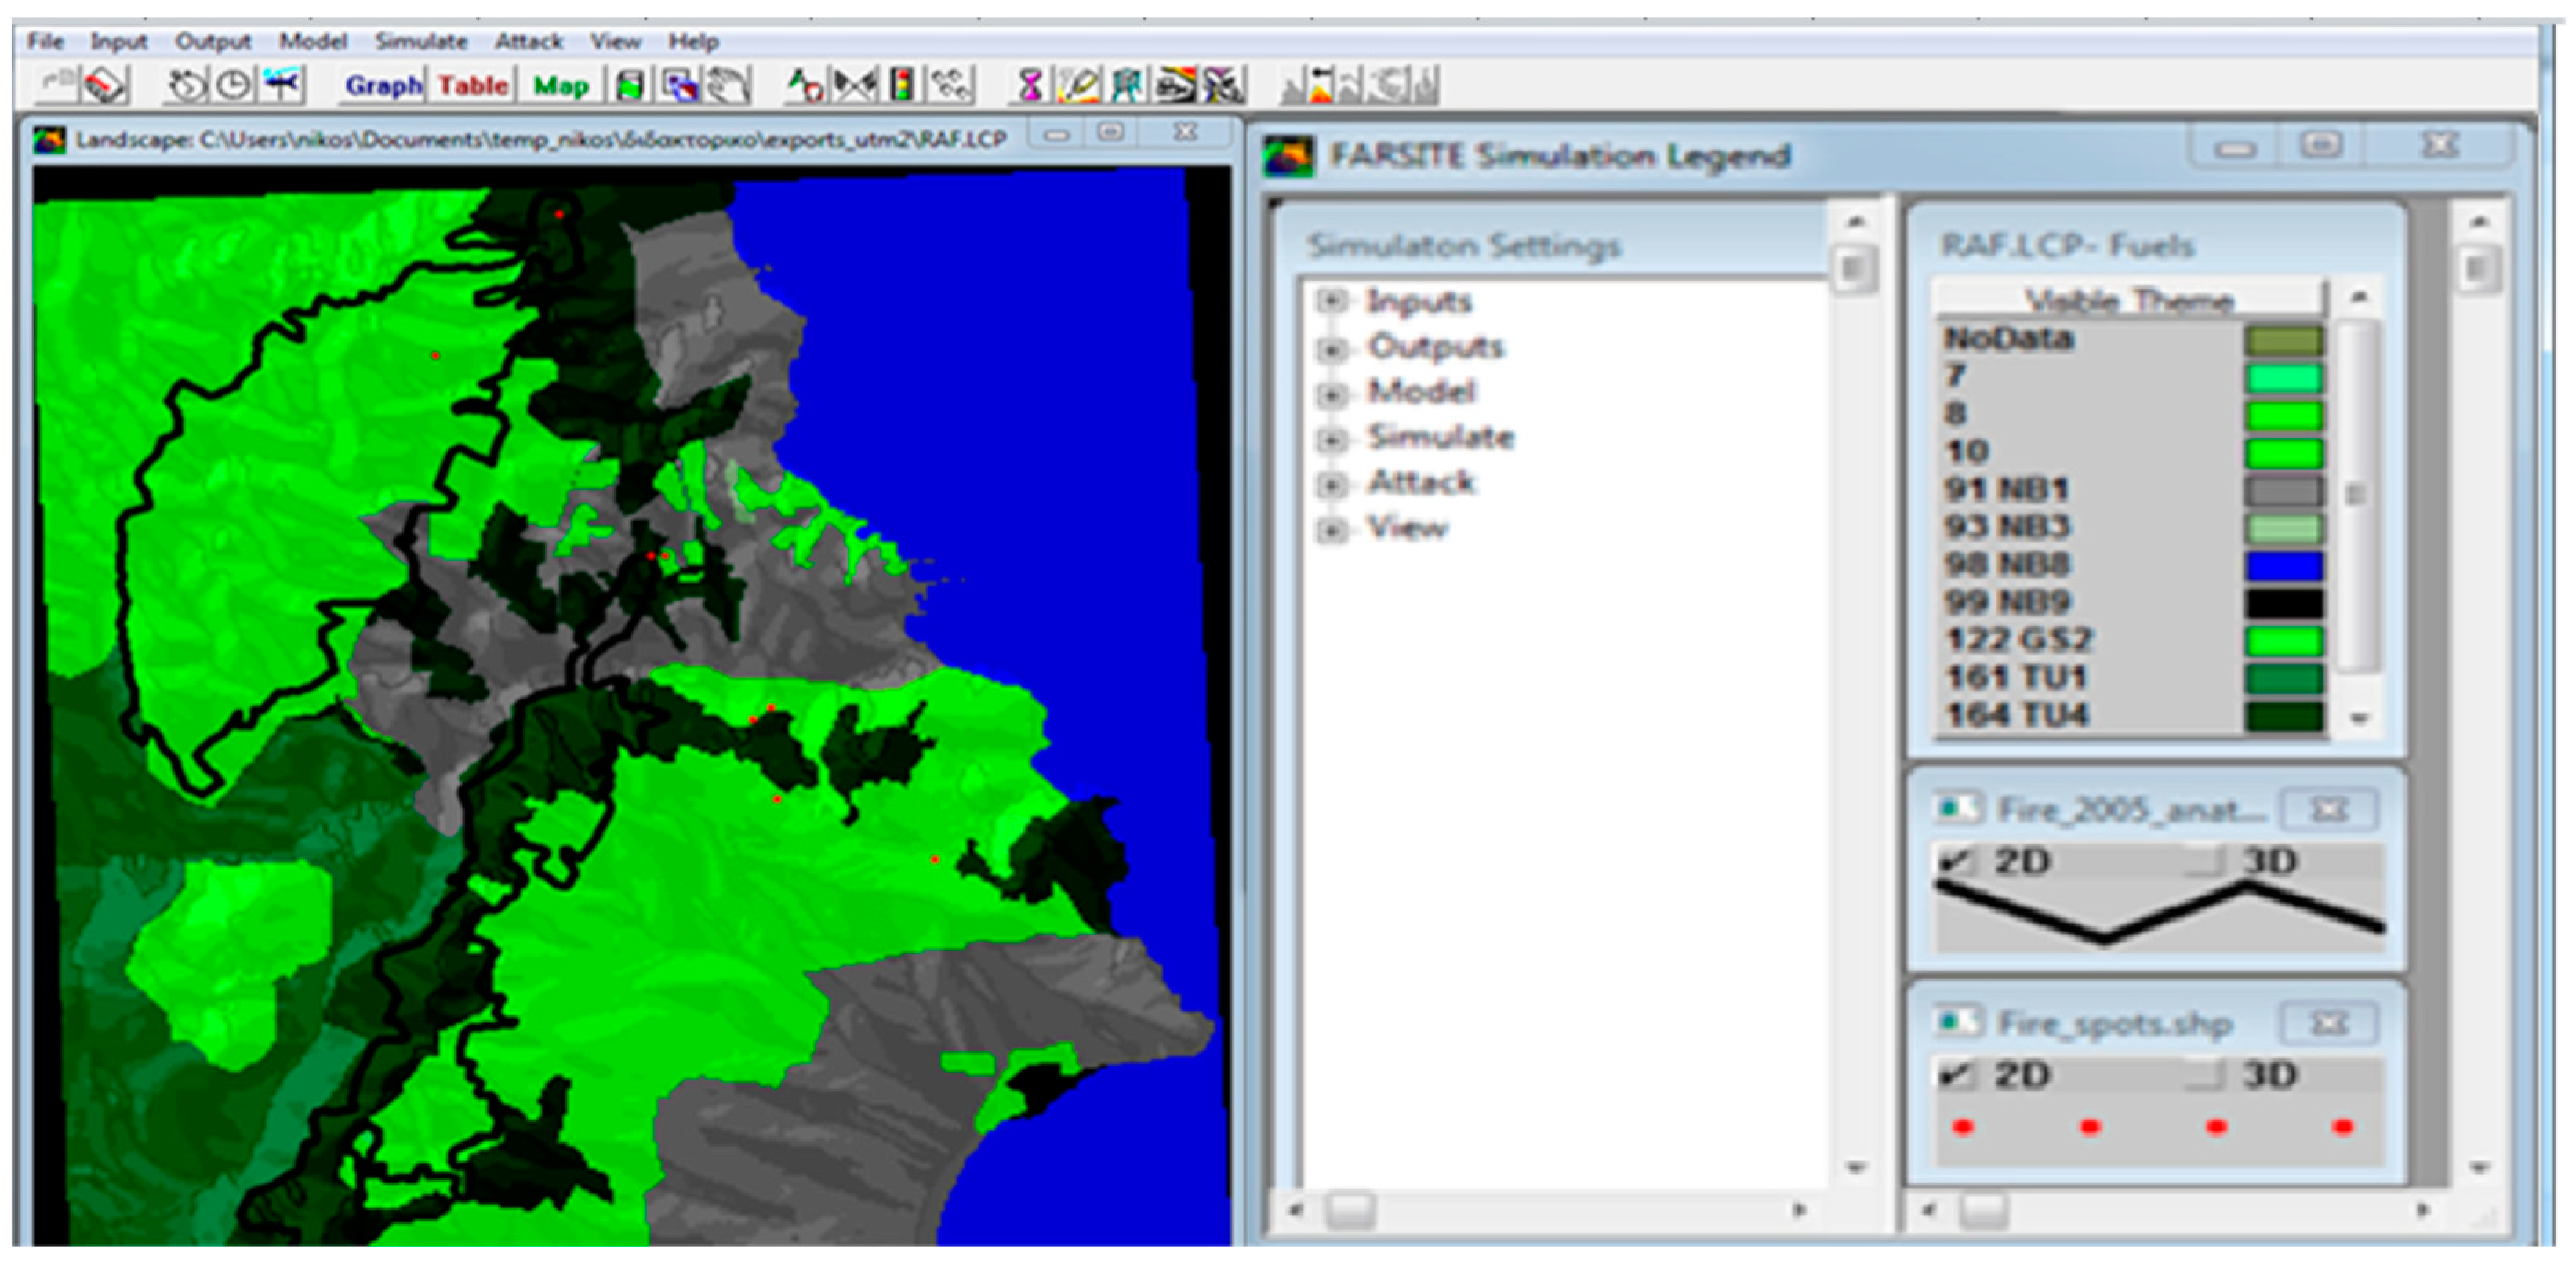
Task: Open the Simulate menu
Action: (x=421, y=41)
